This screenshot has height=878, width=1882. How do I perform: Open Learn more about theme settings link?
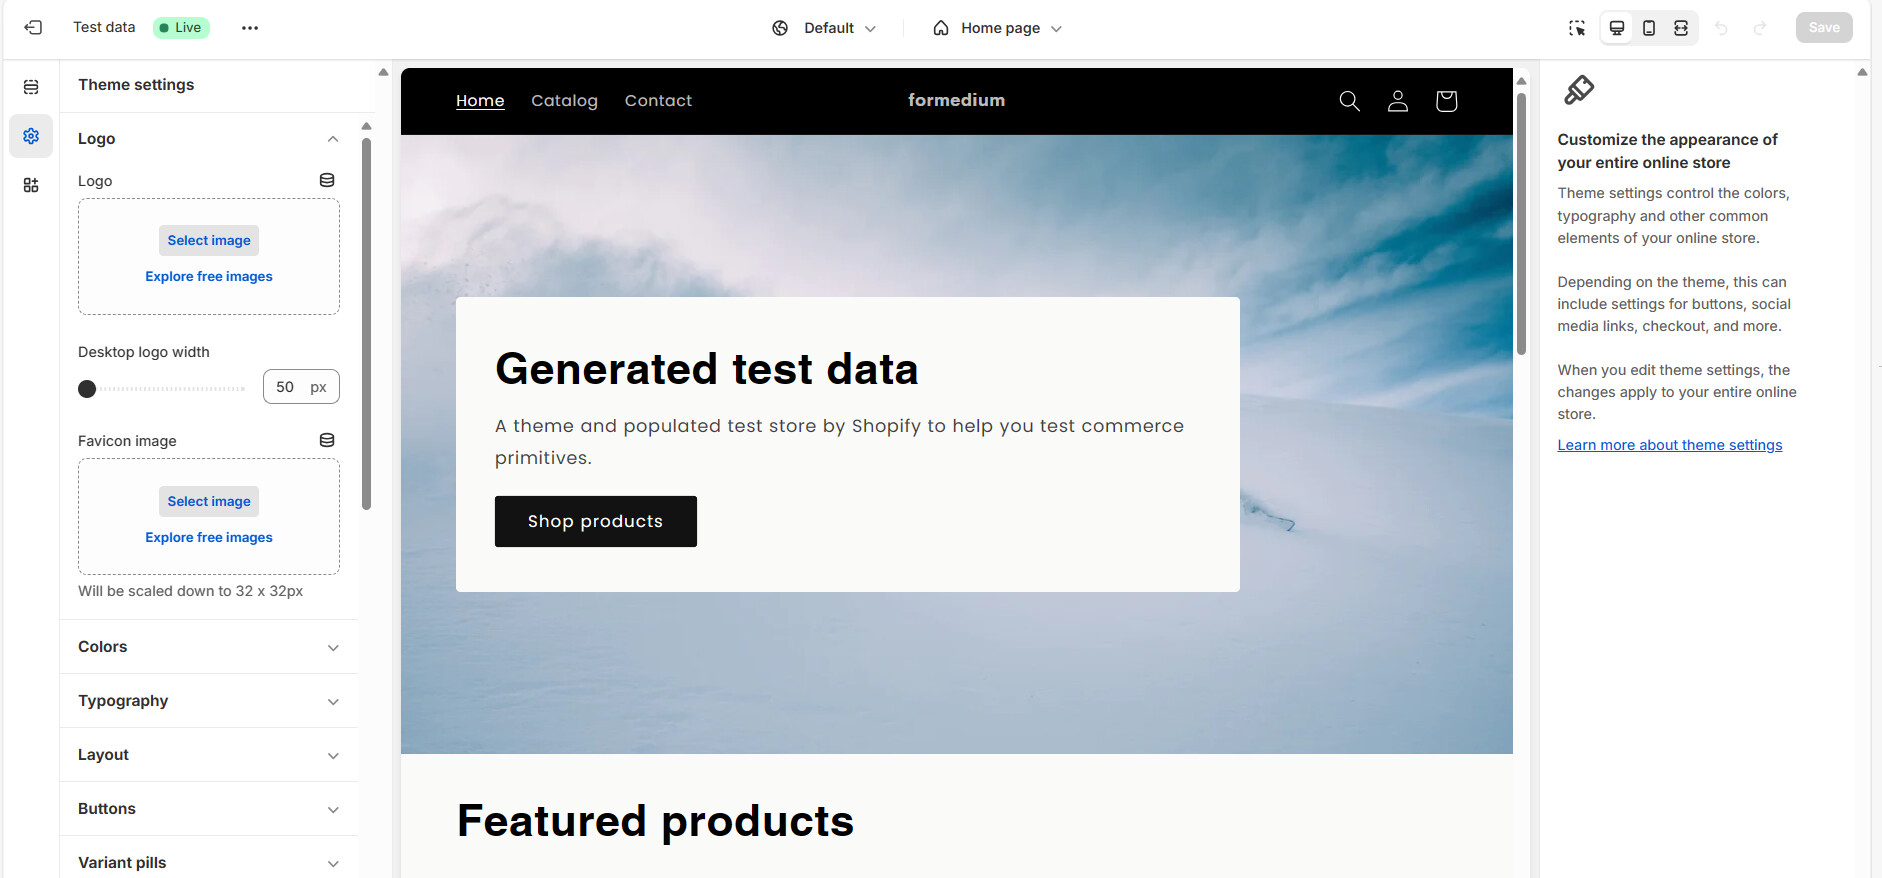(1670, 445)
